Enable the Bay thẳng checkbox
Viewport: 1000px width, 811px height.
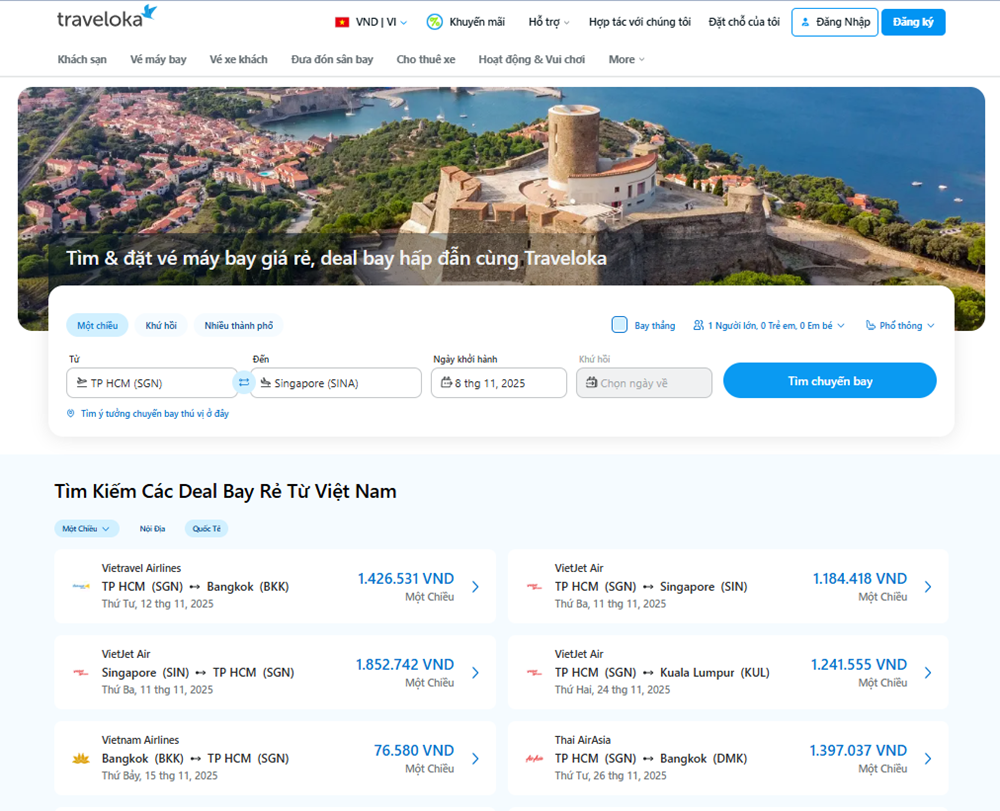click(x=619, y=324)
